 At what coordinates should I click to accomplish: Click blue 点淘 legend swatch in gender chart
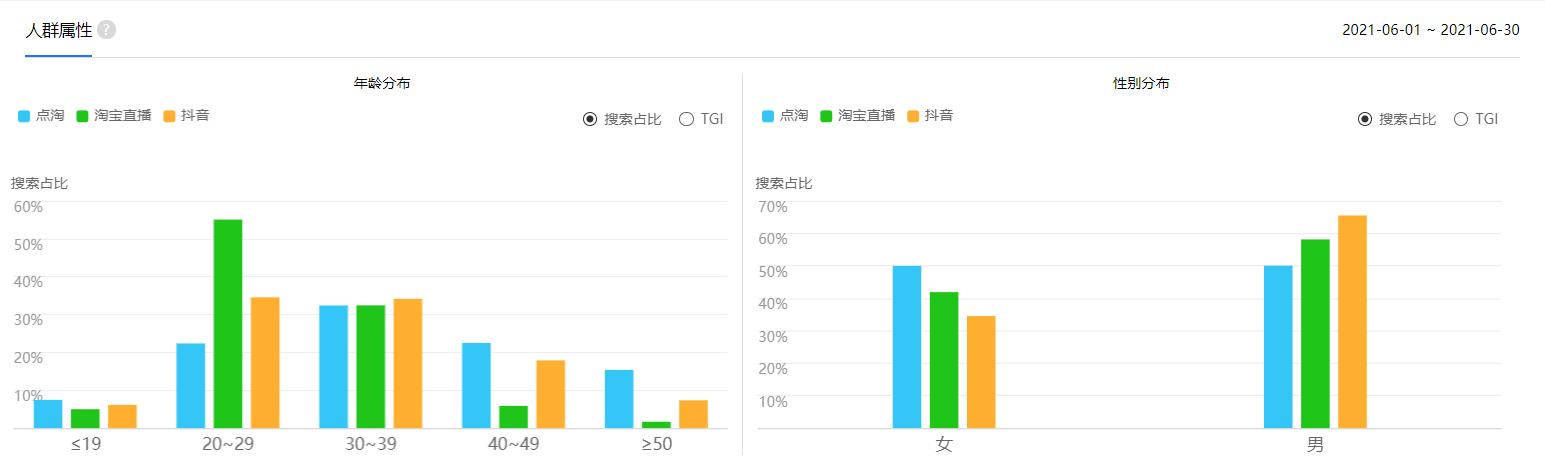(768, 116)
